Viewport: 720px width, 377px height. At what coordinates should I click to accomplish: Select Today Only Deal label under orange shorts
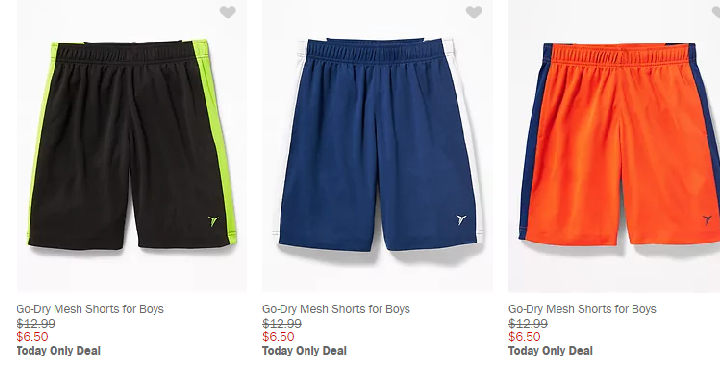(x=550, y=351)
